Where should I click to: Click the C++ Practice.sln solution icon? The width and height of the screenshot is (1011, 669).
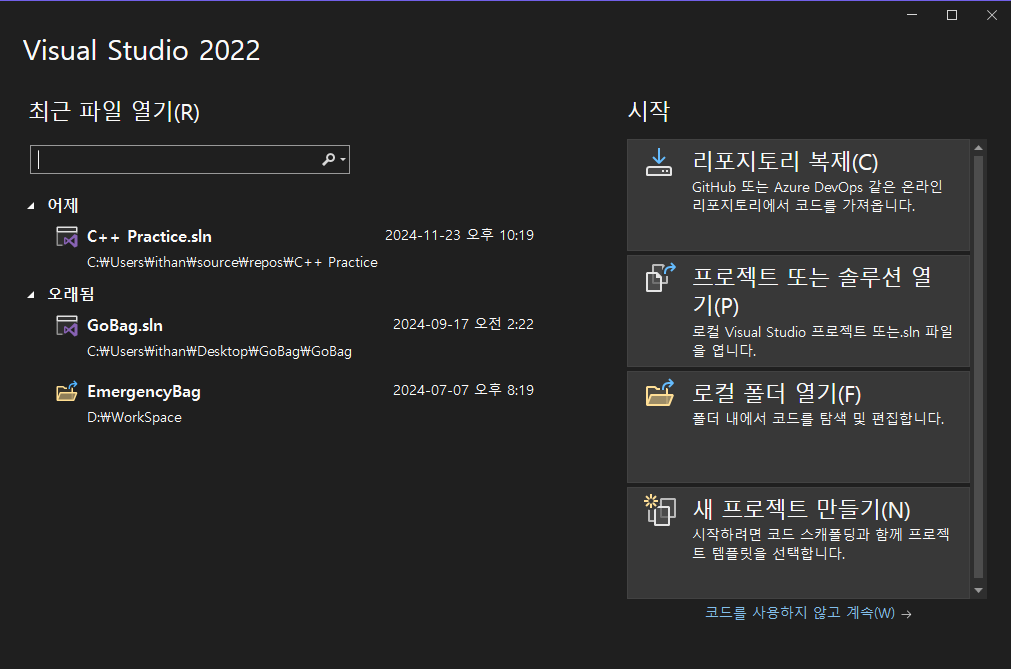click(x=67, y=237)
